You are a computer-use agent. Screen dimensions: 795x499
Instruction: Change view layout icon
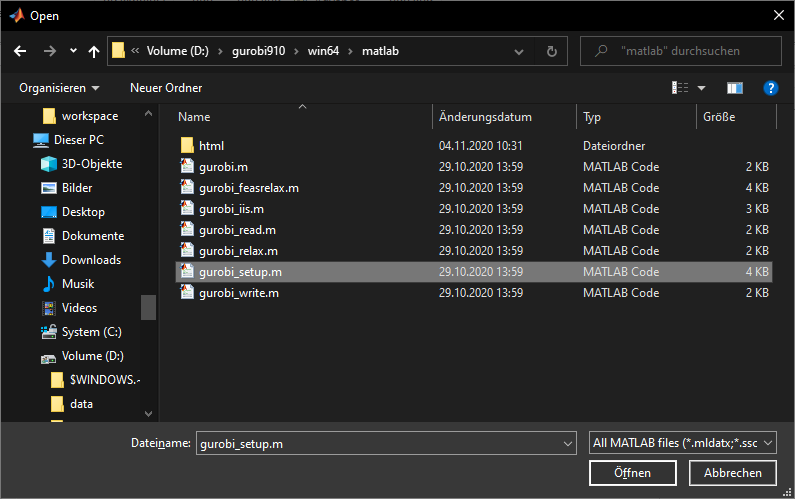click(680, 88)
